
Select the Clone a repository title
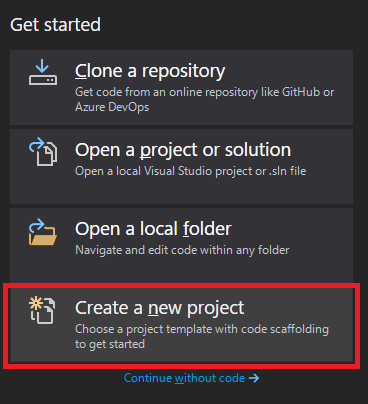(150, 71)
